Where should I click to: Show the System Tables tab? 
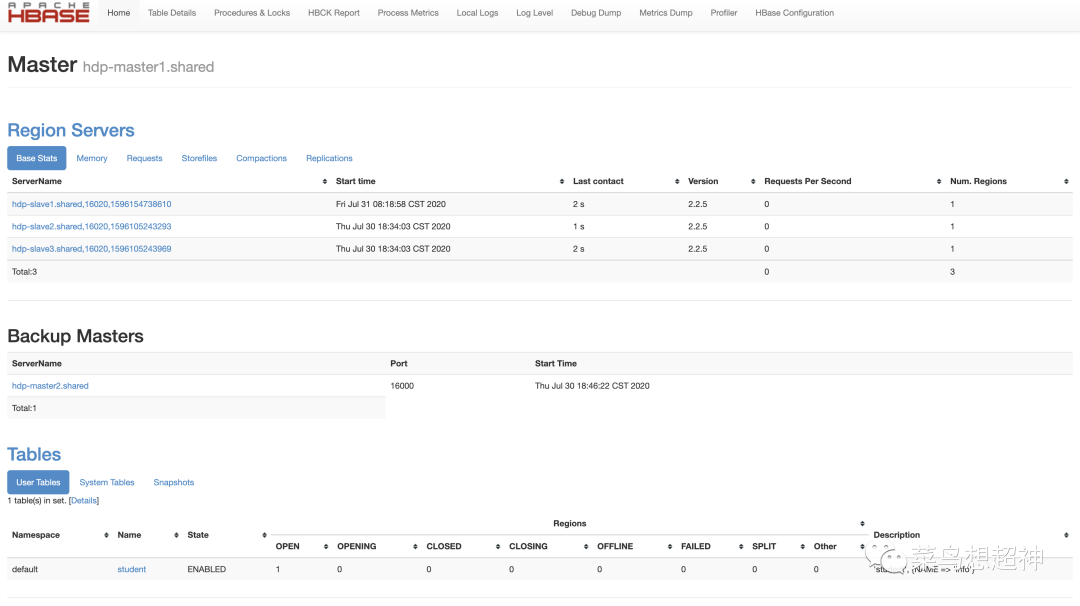pyautogui.click(x=107, y=482)
